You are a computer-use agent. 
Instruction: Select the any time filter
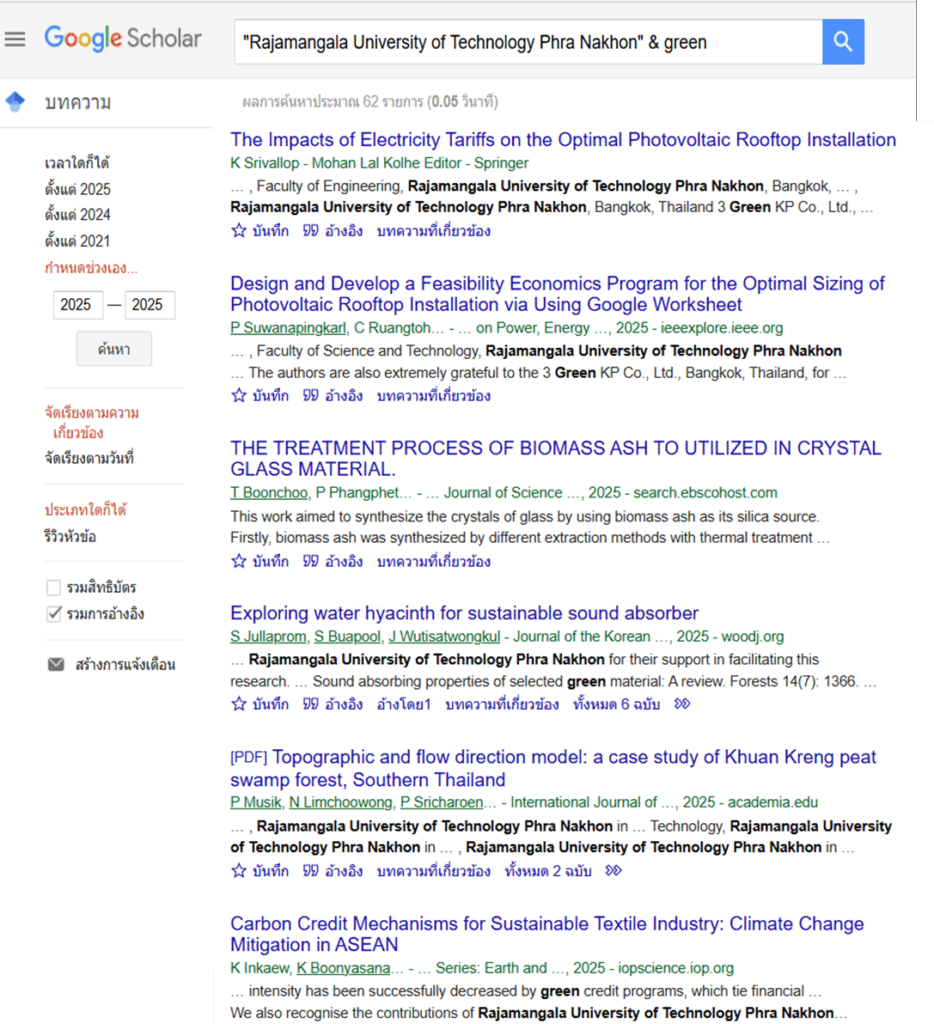pyautogui.click(x=77, y=163)
